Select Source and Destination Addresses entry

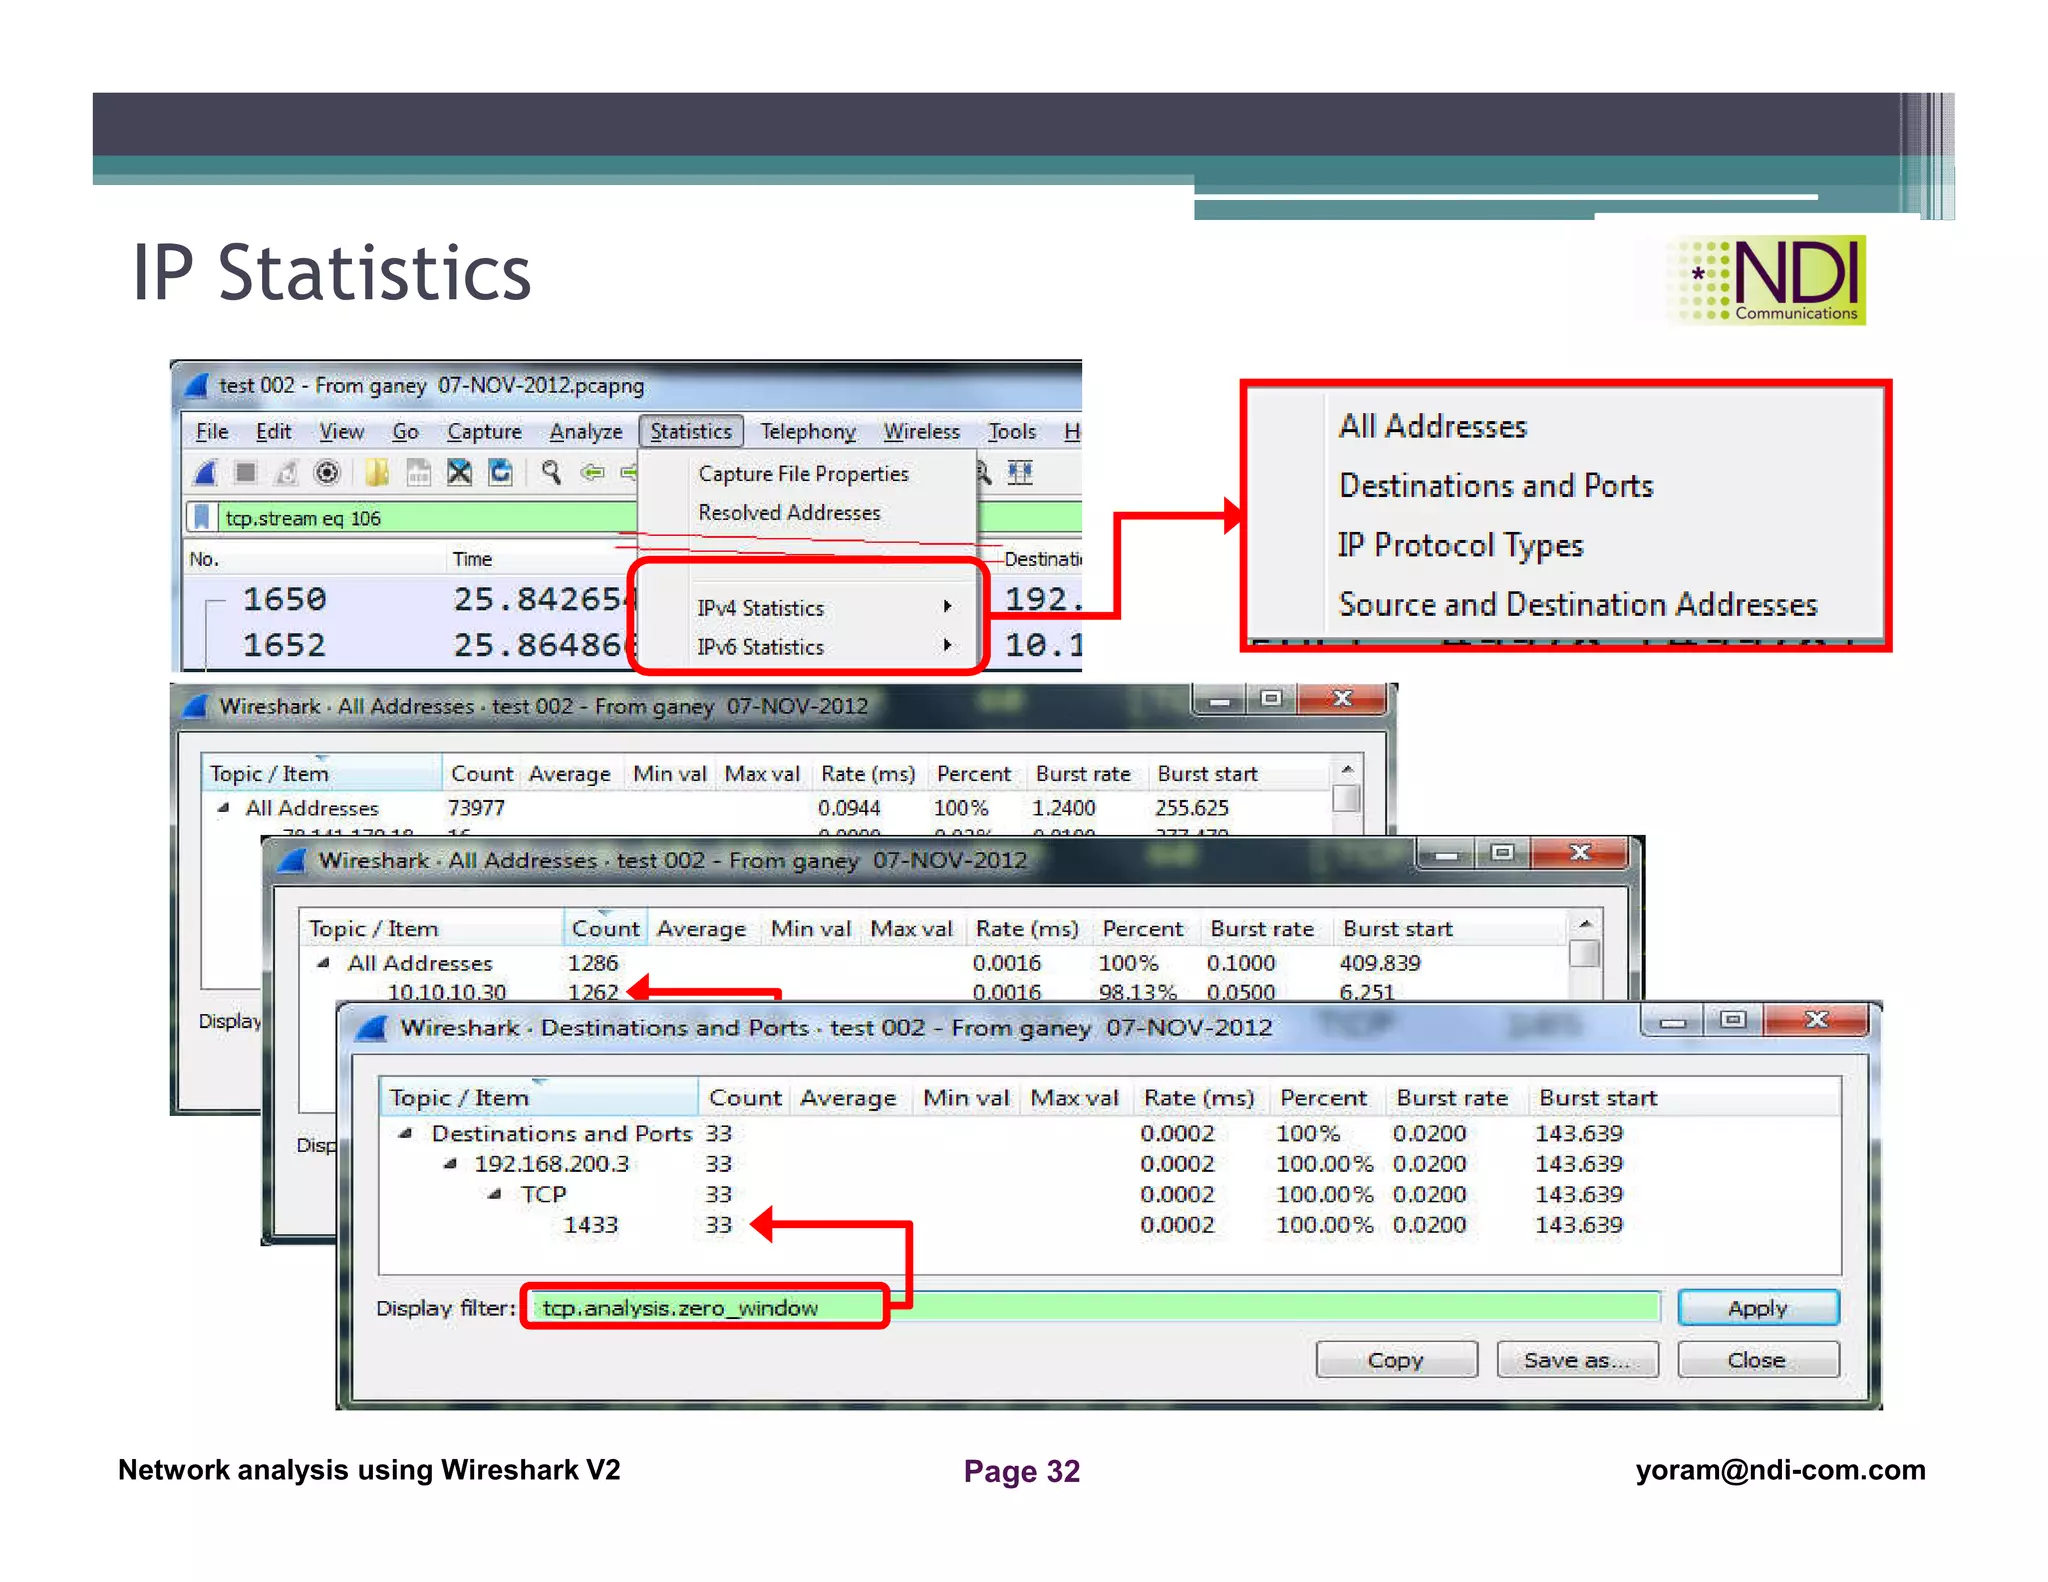(x=1578, y=605)
